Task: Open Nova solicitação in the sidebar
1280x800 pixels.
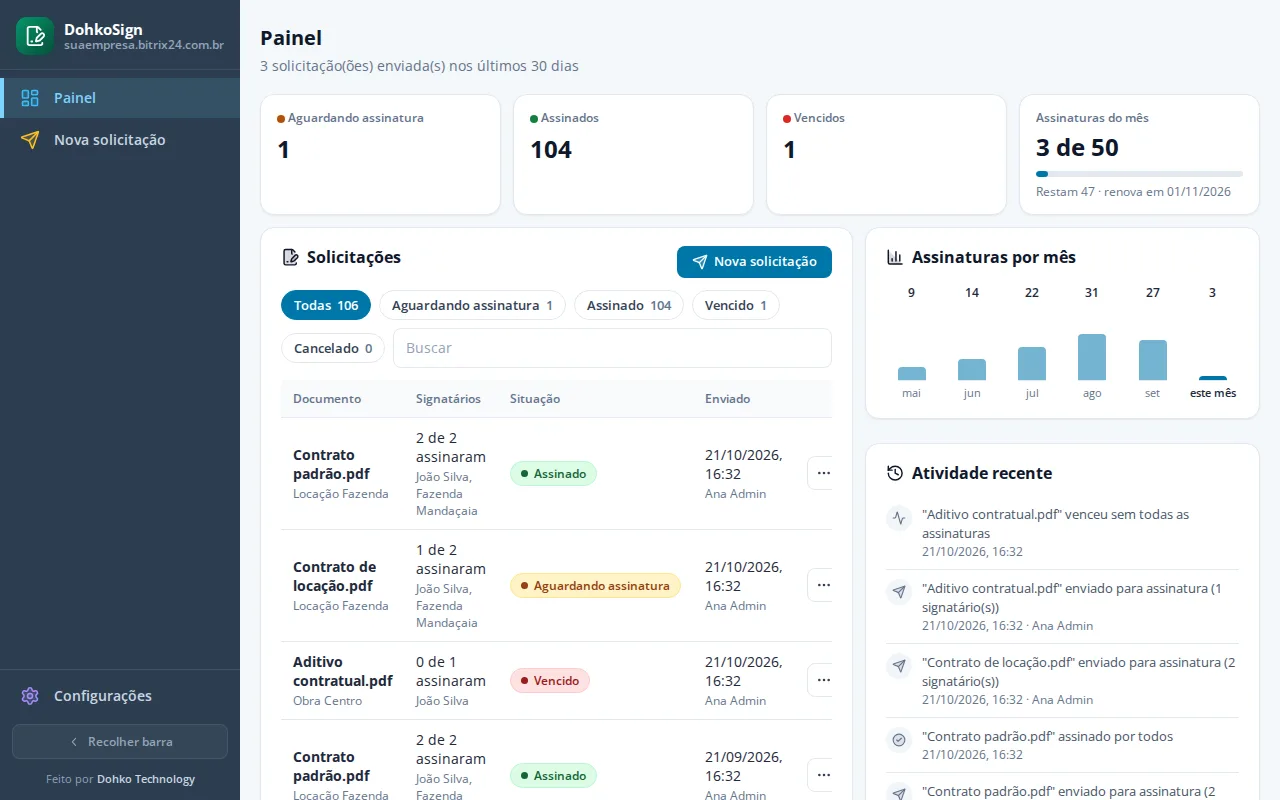Action: coord(120,140)
